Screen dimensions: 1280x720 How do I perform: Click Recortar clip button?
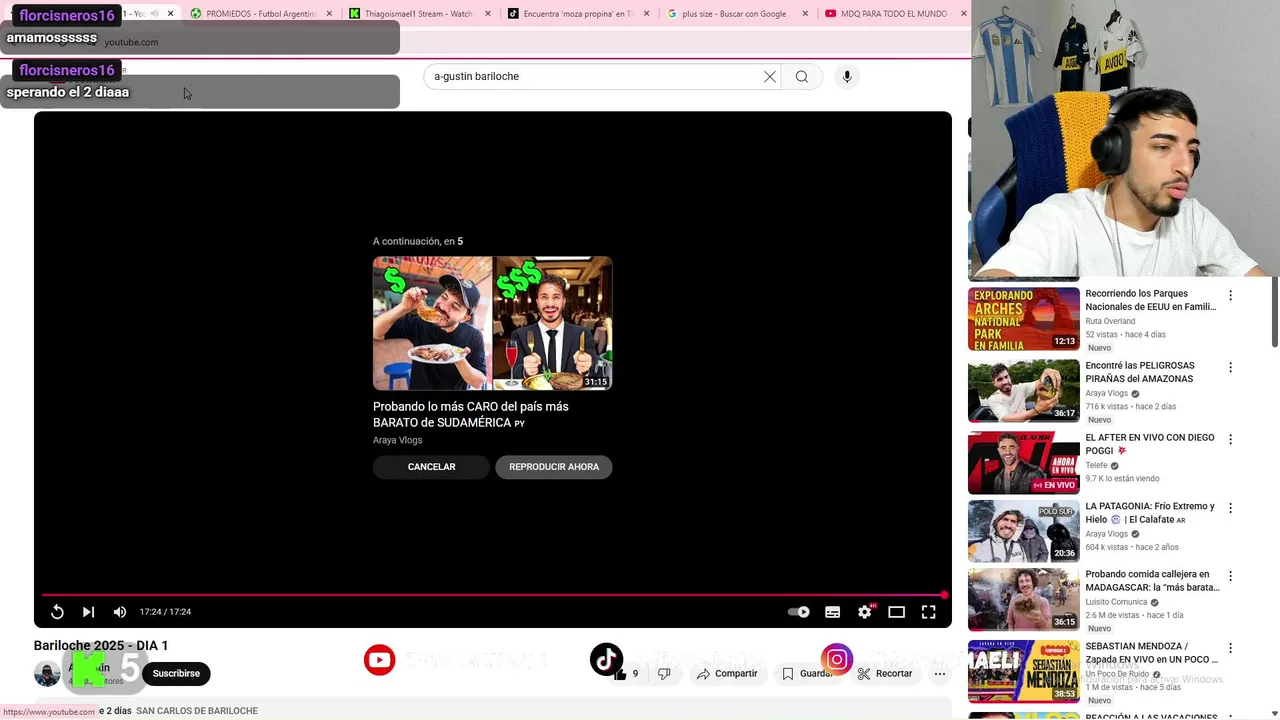coord(885,674)
